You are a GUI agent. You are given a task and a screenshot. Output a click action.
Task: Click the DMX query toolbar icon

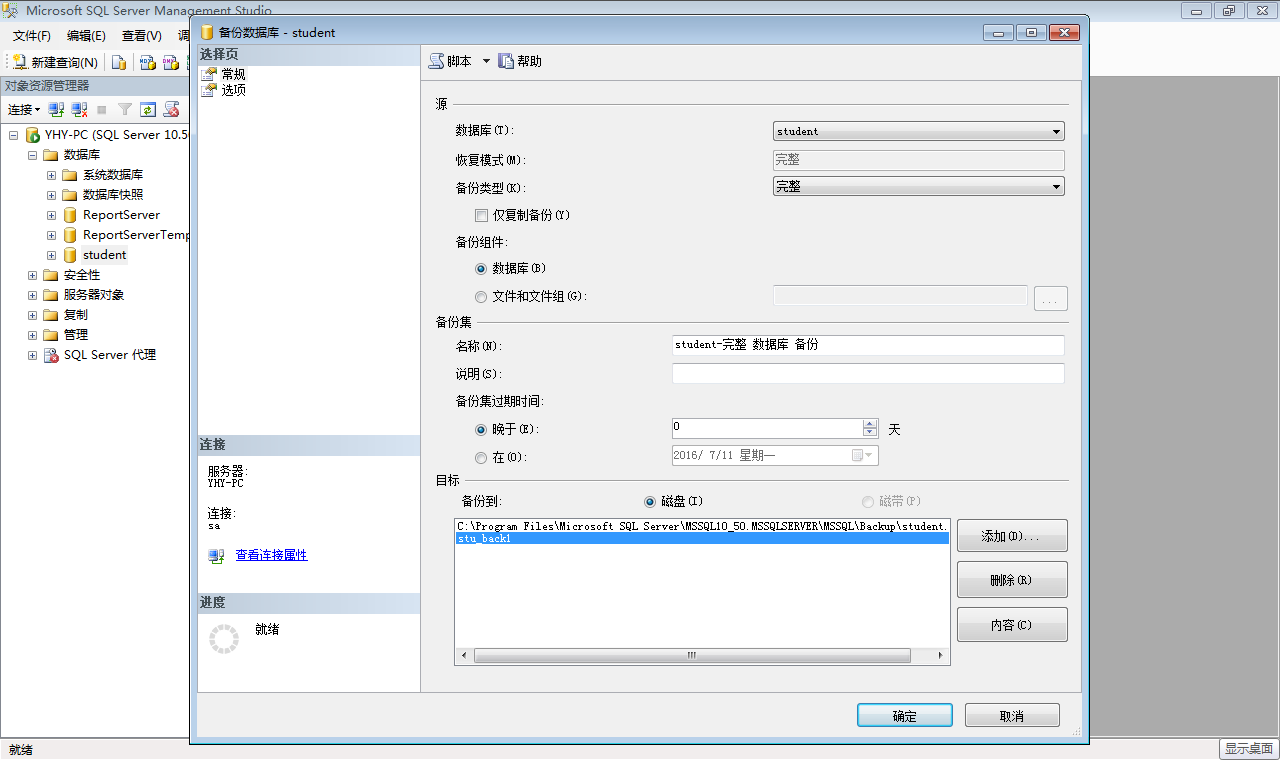click(x=171, y=62)
